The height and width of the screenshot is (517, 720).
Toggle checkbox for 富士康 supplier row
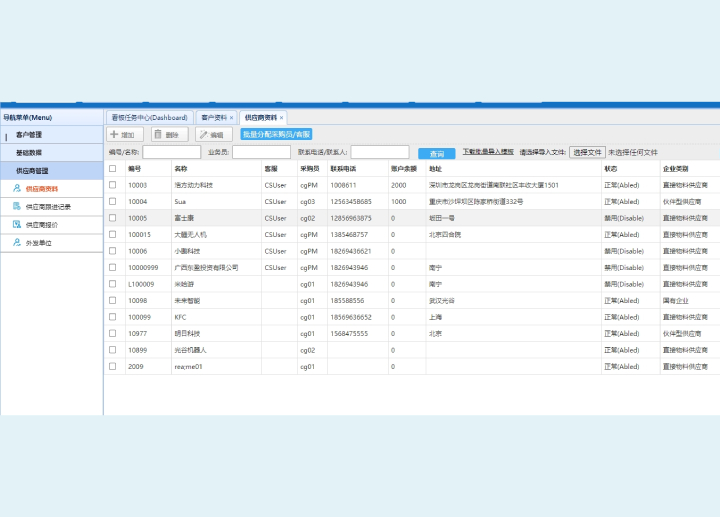[112, 218]
